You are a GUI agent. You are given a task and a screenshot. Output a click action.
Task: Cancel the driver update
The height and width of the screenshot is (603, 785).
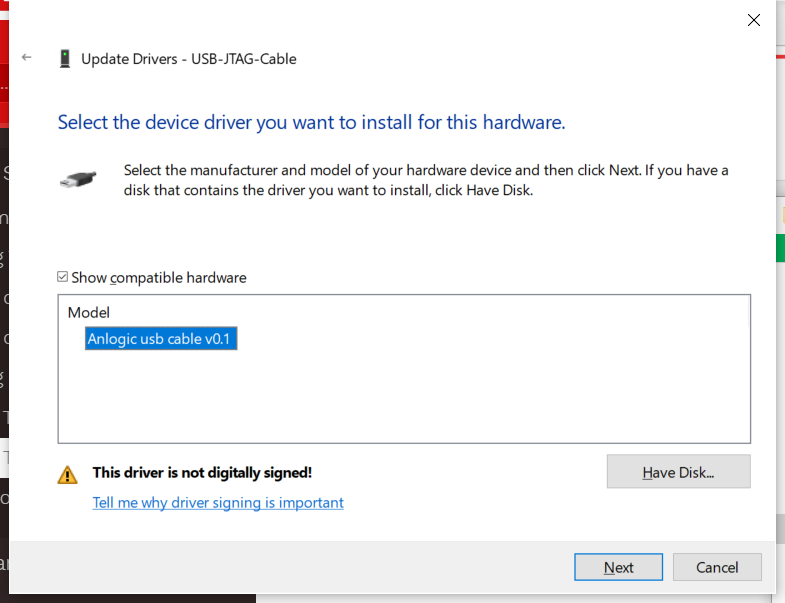pos(717,567)
